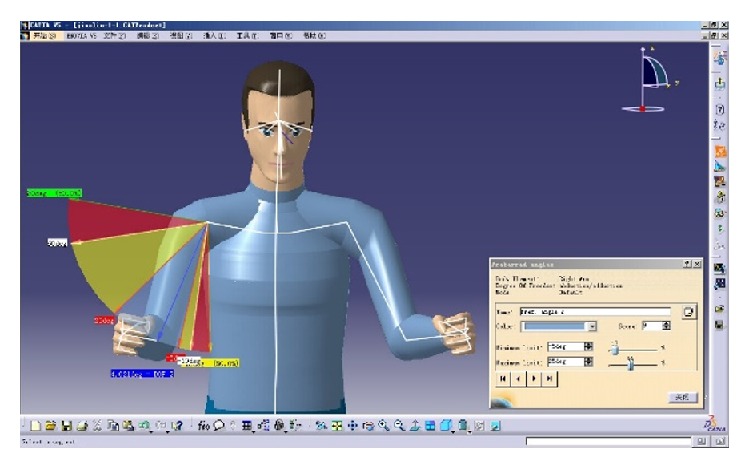This screenshot has height=469, width=750.
Task: Open the Design Table icon
Action: [247, 425]
